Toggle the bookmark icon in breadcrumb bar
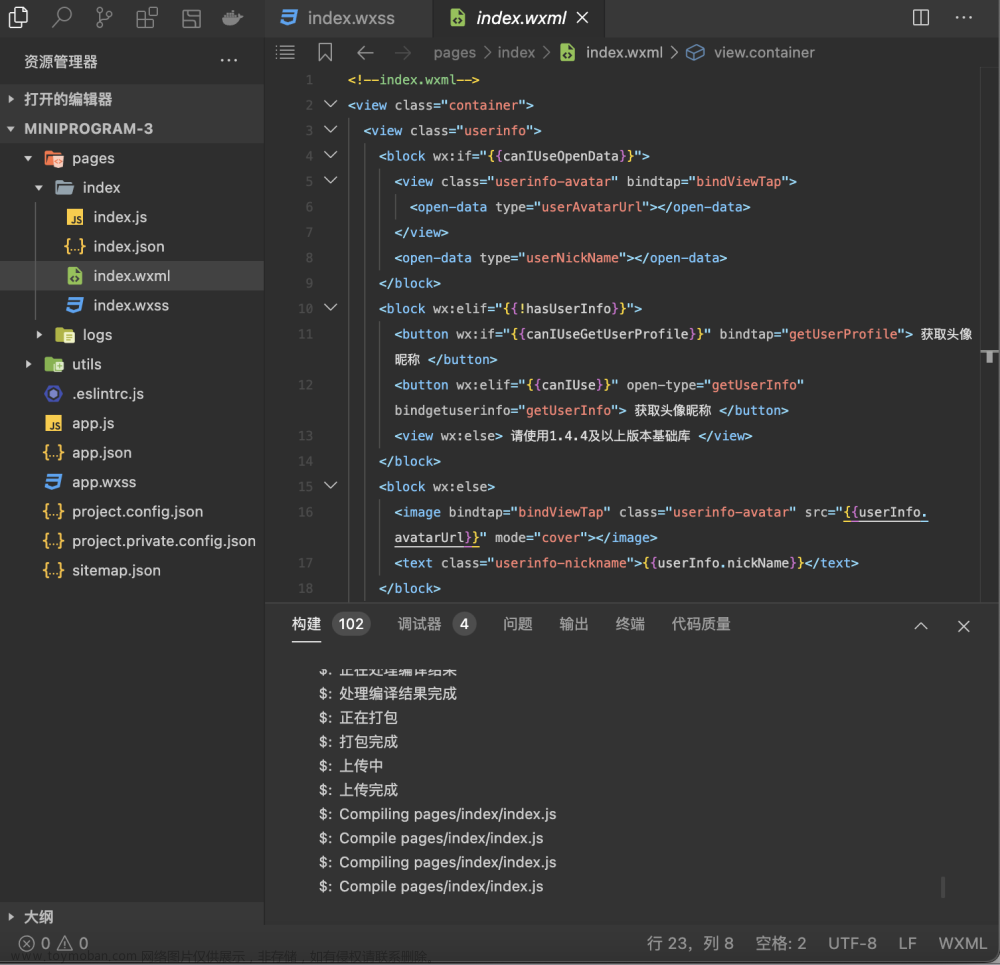Image resolution: width=1000 pixels, height=965 pixels. tap(325, 52)
